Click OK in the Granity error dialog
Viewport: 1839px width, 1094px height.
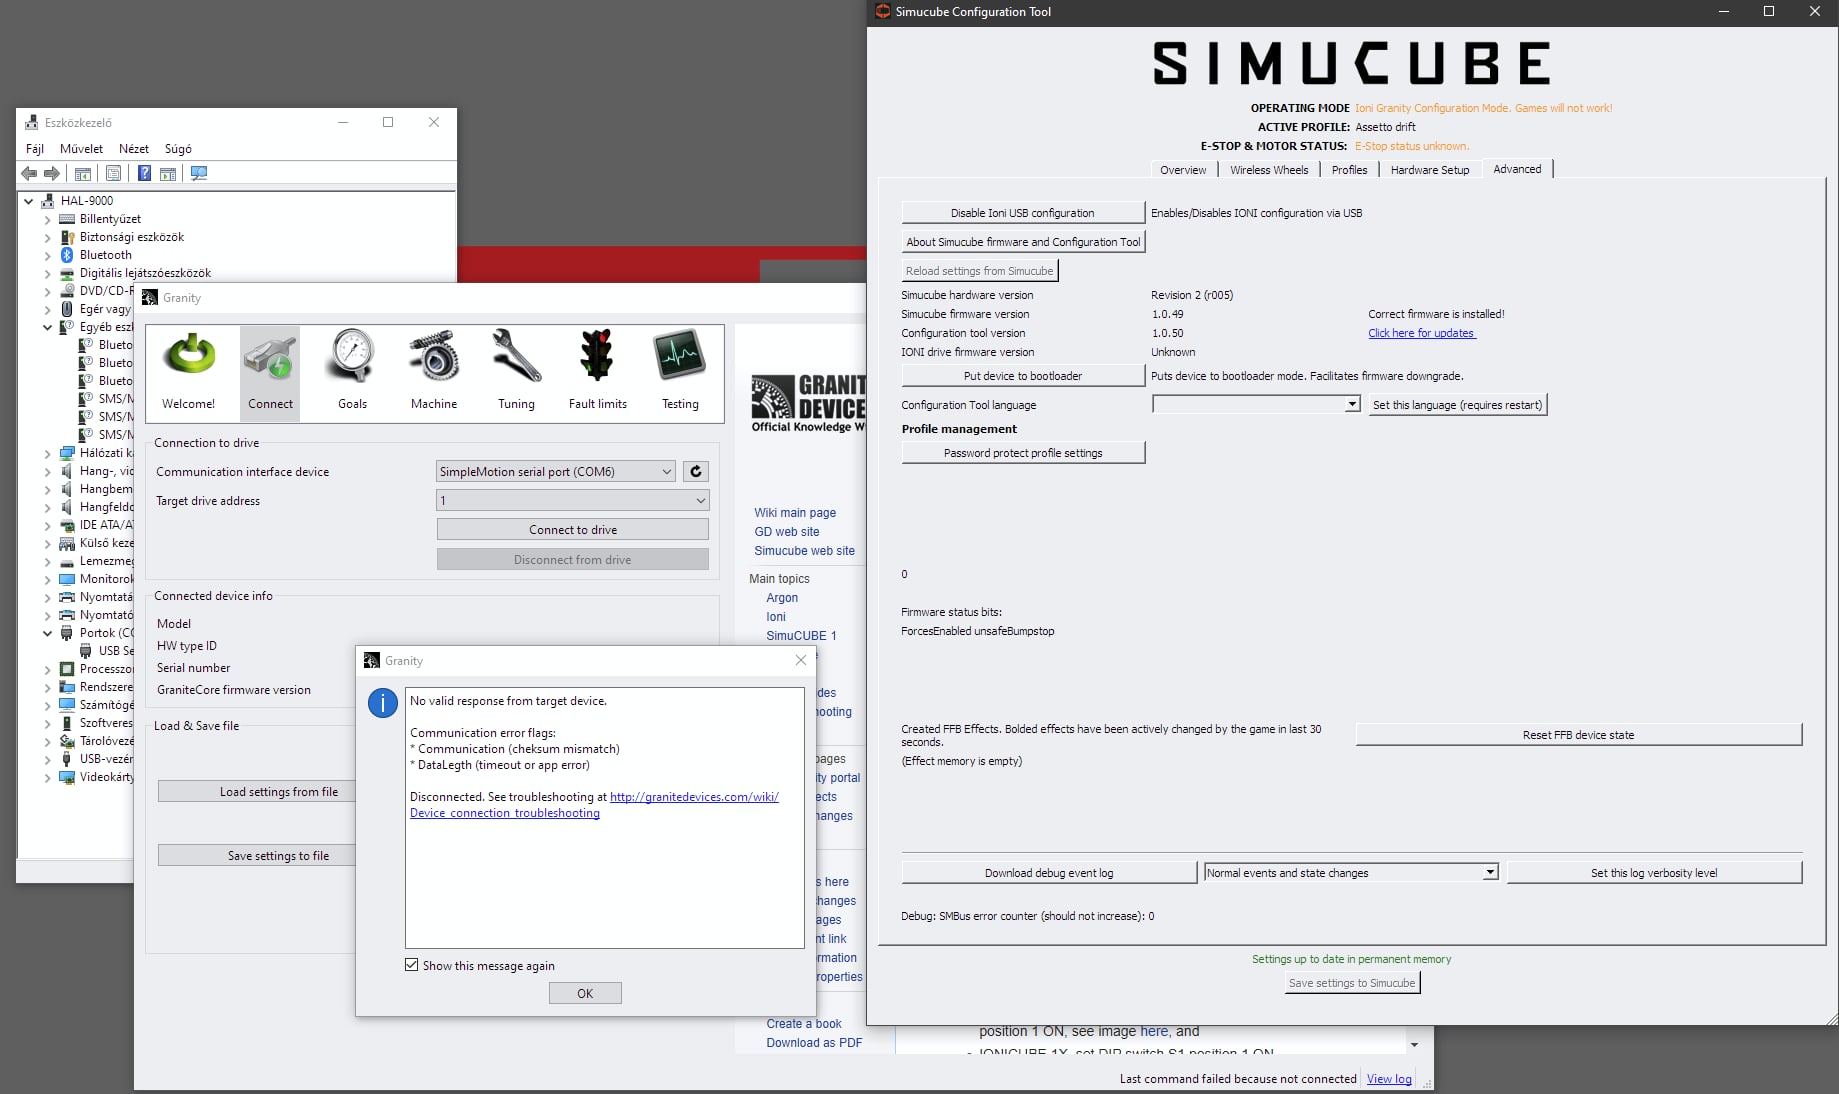585,993
